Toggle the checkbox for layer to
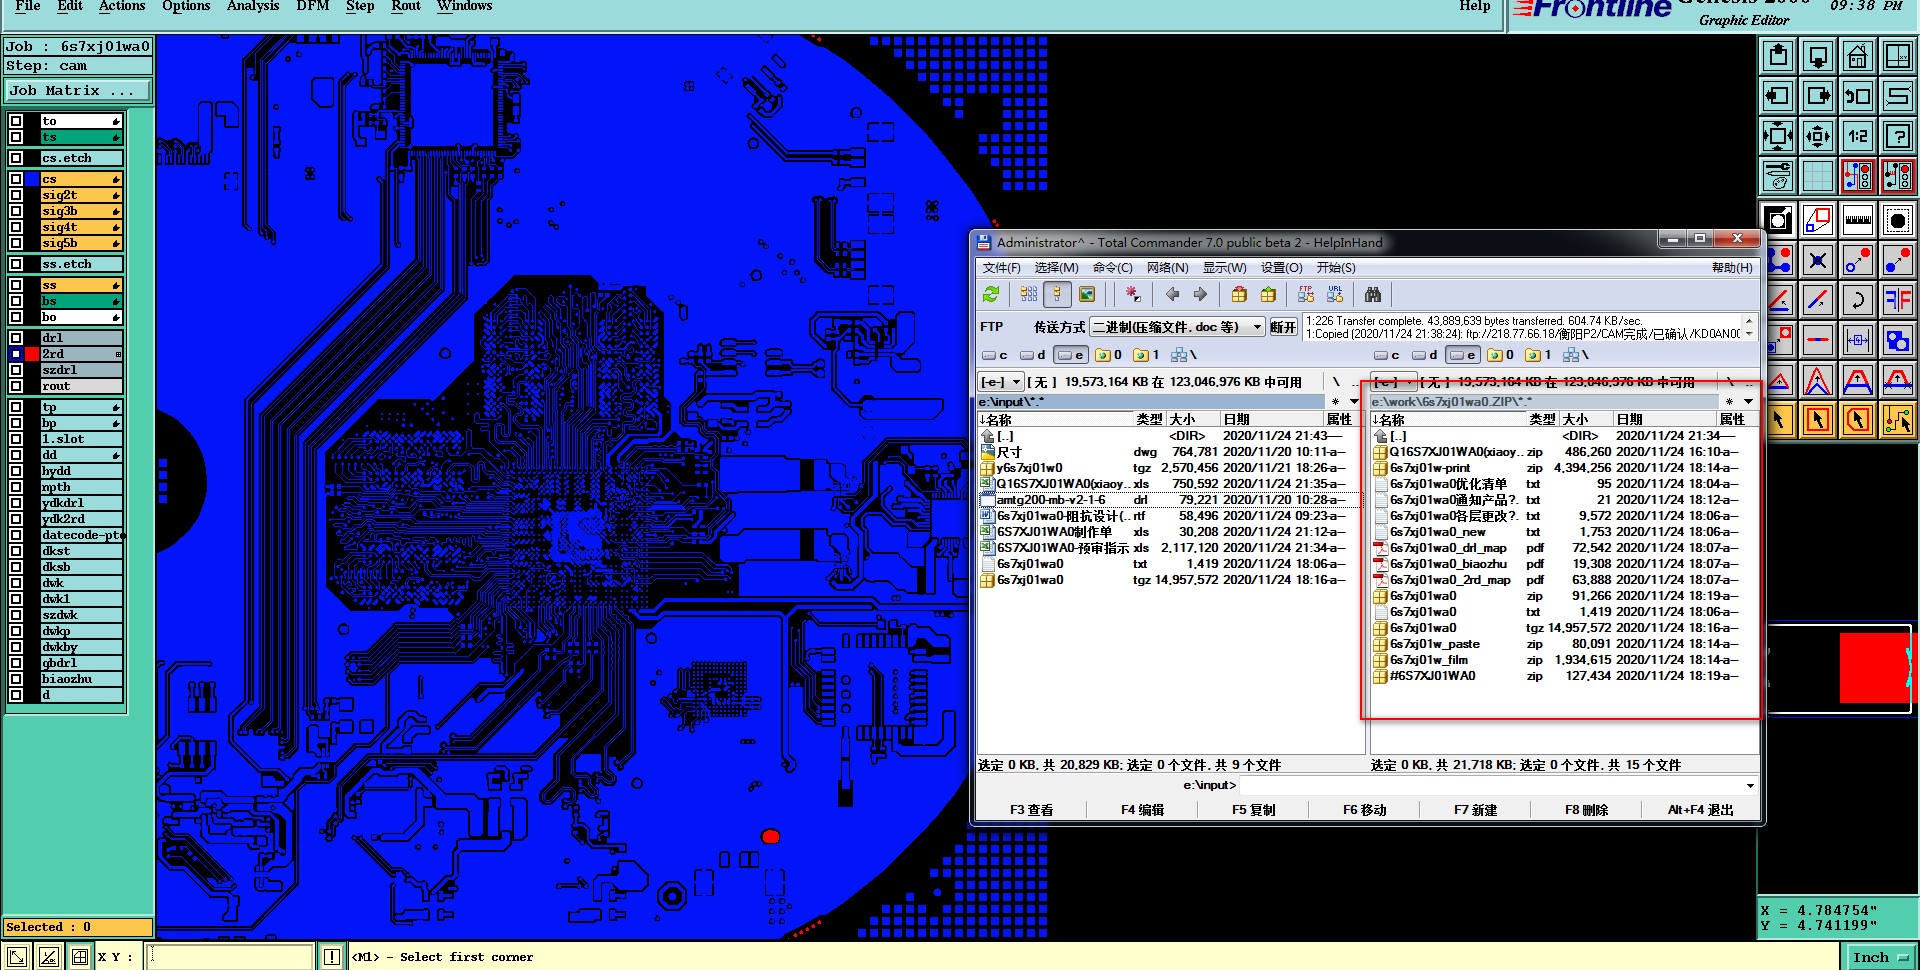 point(16,121)
